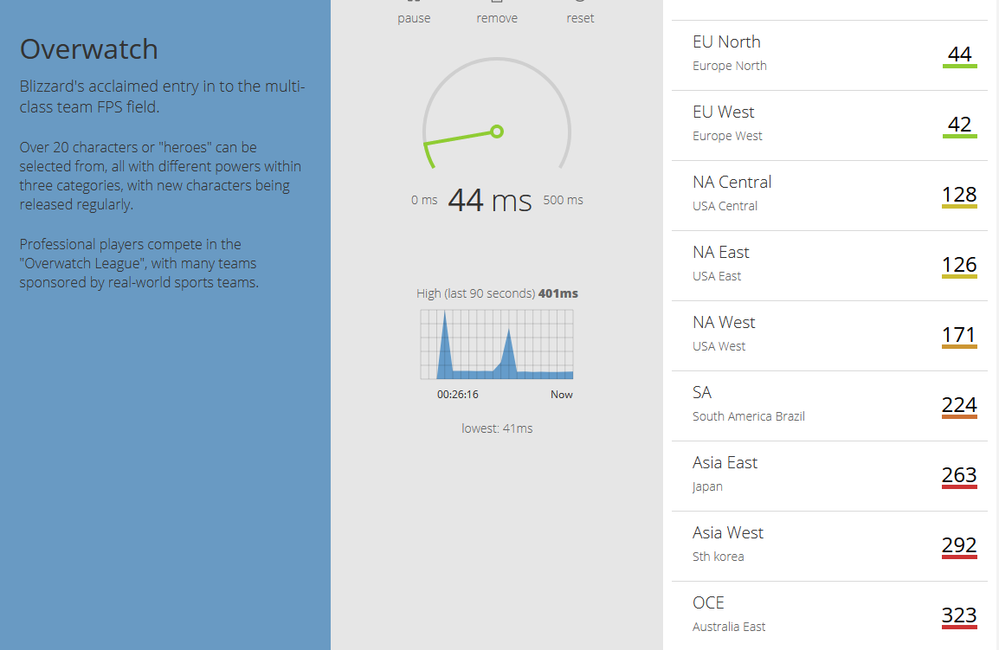Click the 126 ping value

click(x=959, y=265)
